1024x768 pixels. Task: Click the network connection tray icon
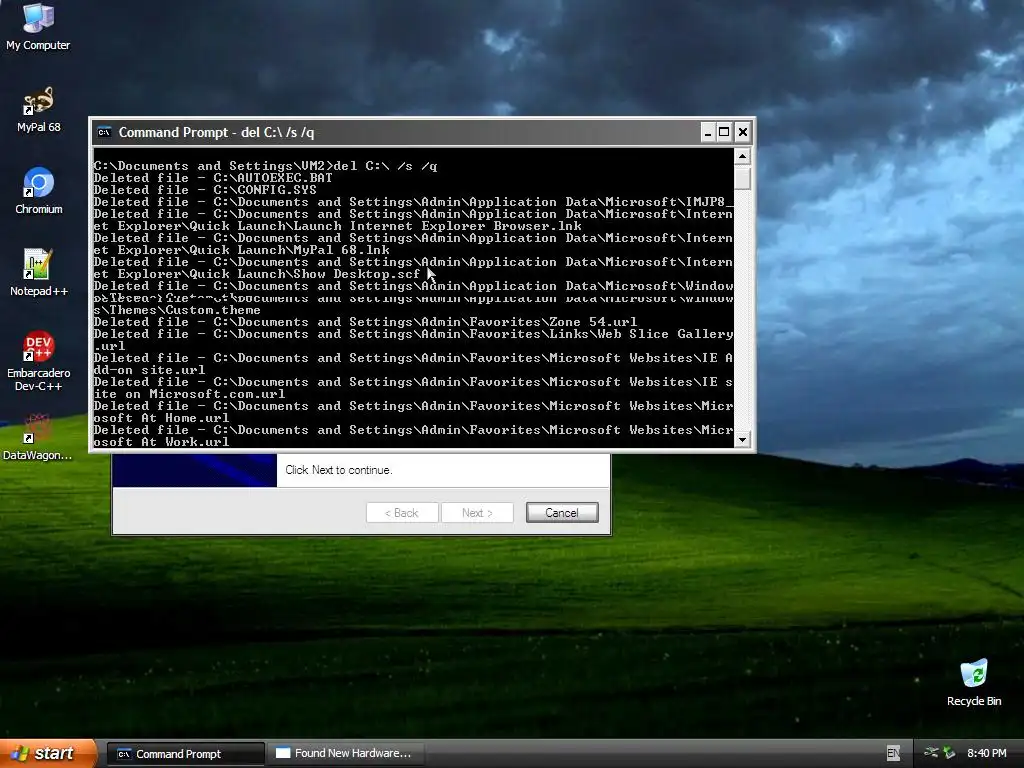[x=931, y=753]
